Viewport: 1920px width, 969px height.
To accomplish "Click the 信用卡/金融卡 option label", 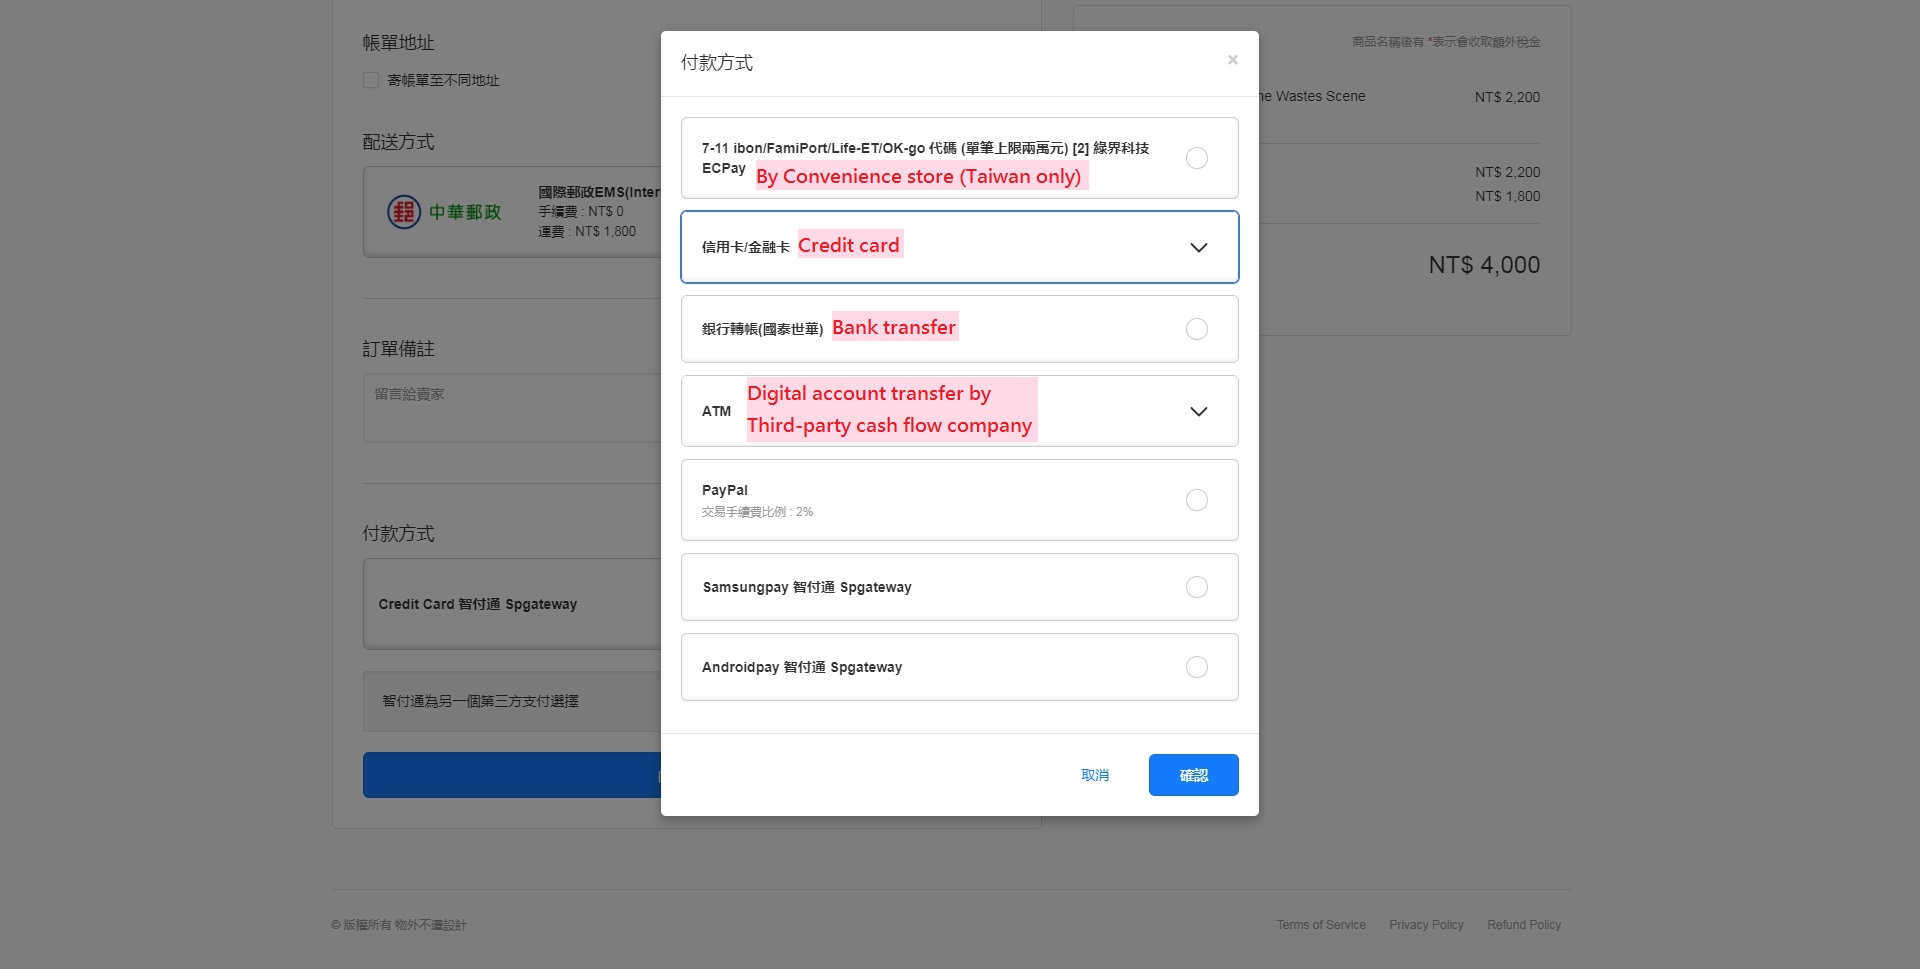I will [x=745, y=247].
